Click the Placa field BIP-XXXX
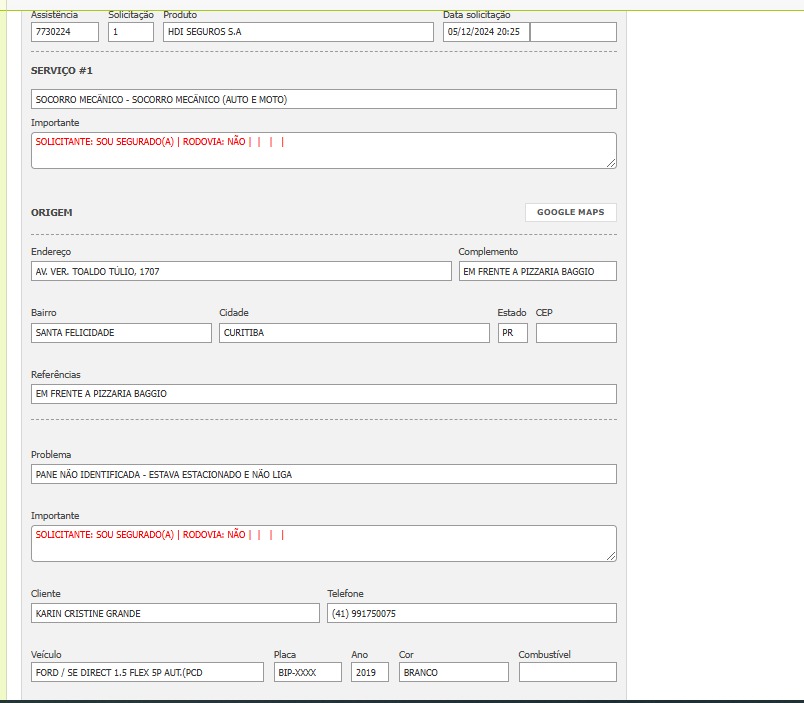804x703 pixels. pyautogui.click(x=308, y=672)
